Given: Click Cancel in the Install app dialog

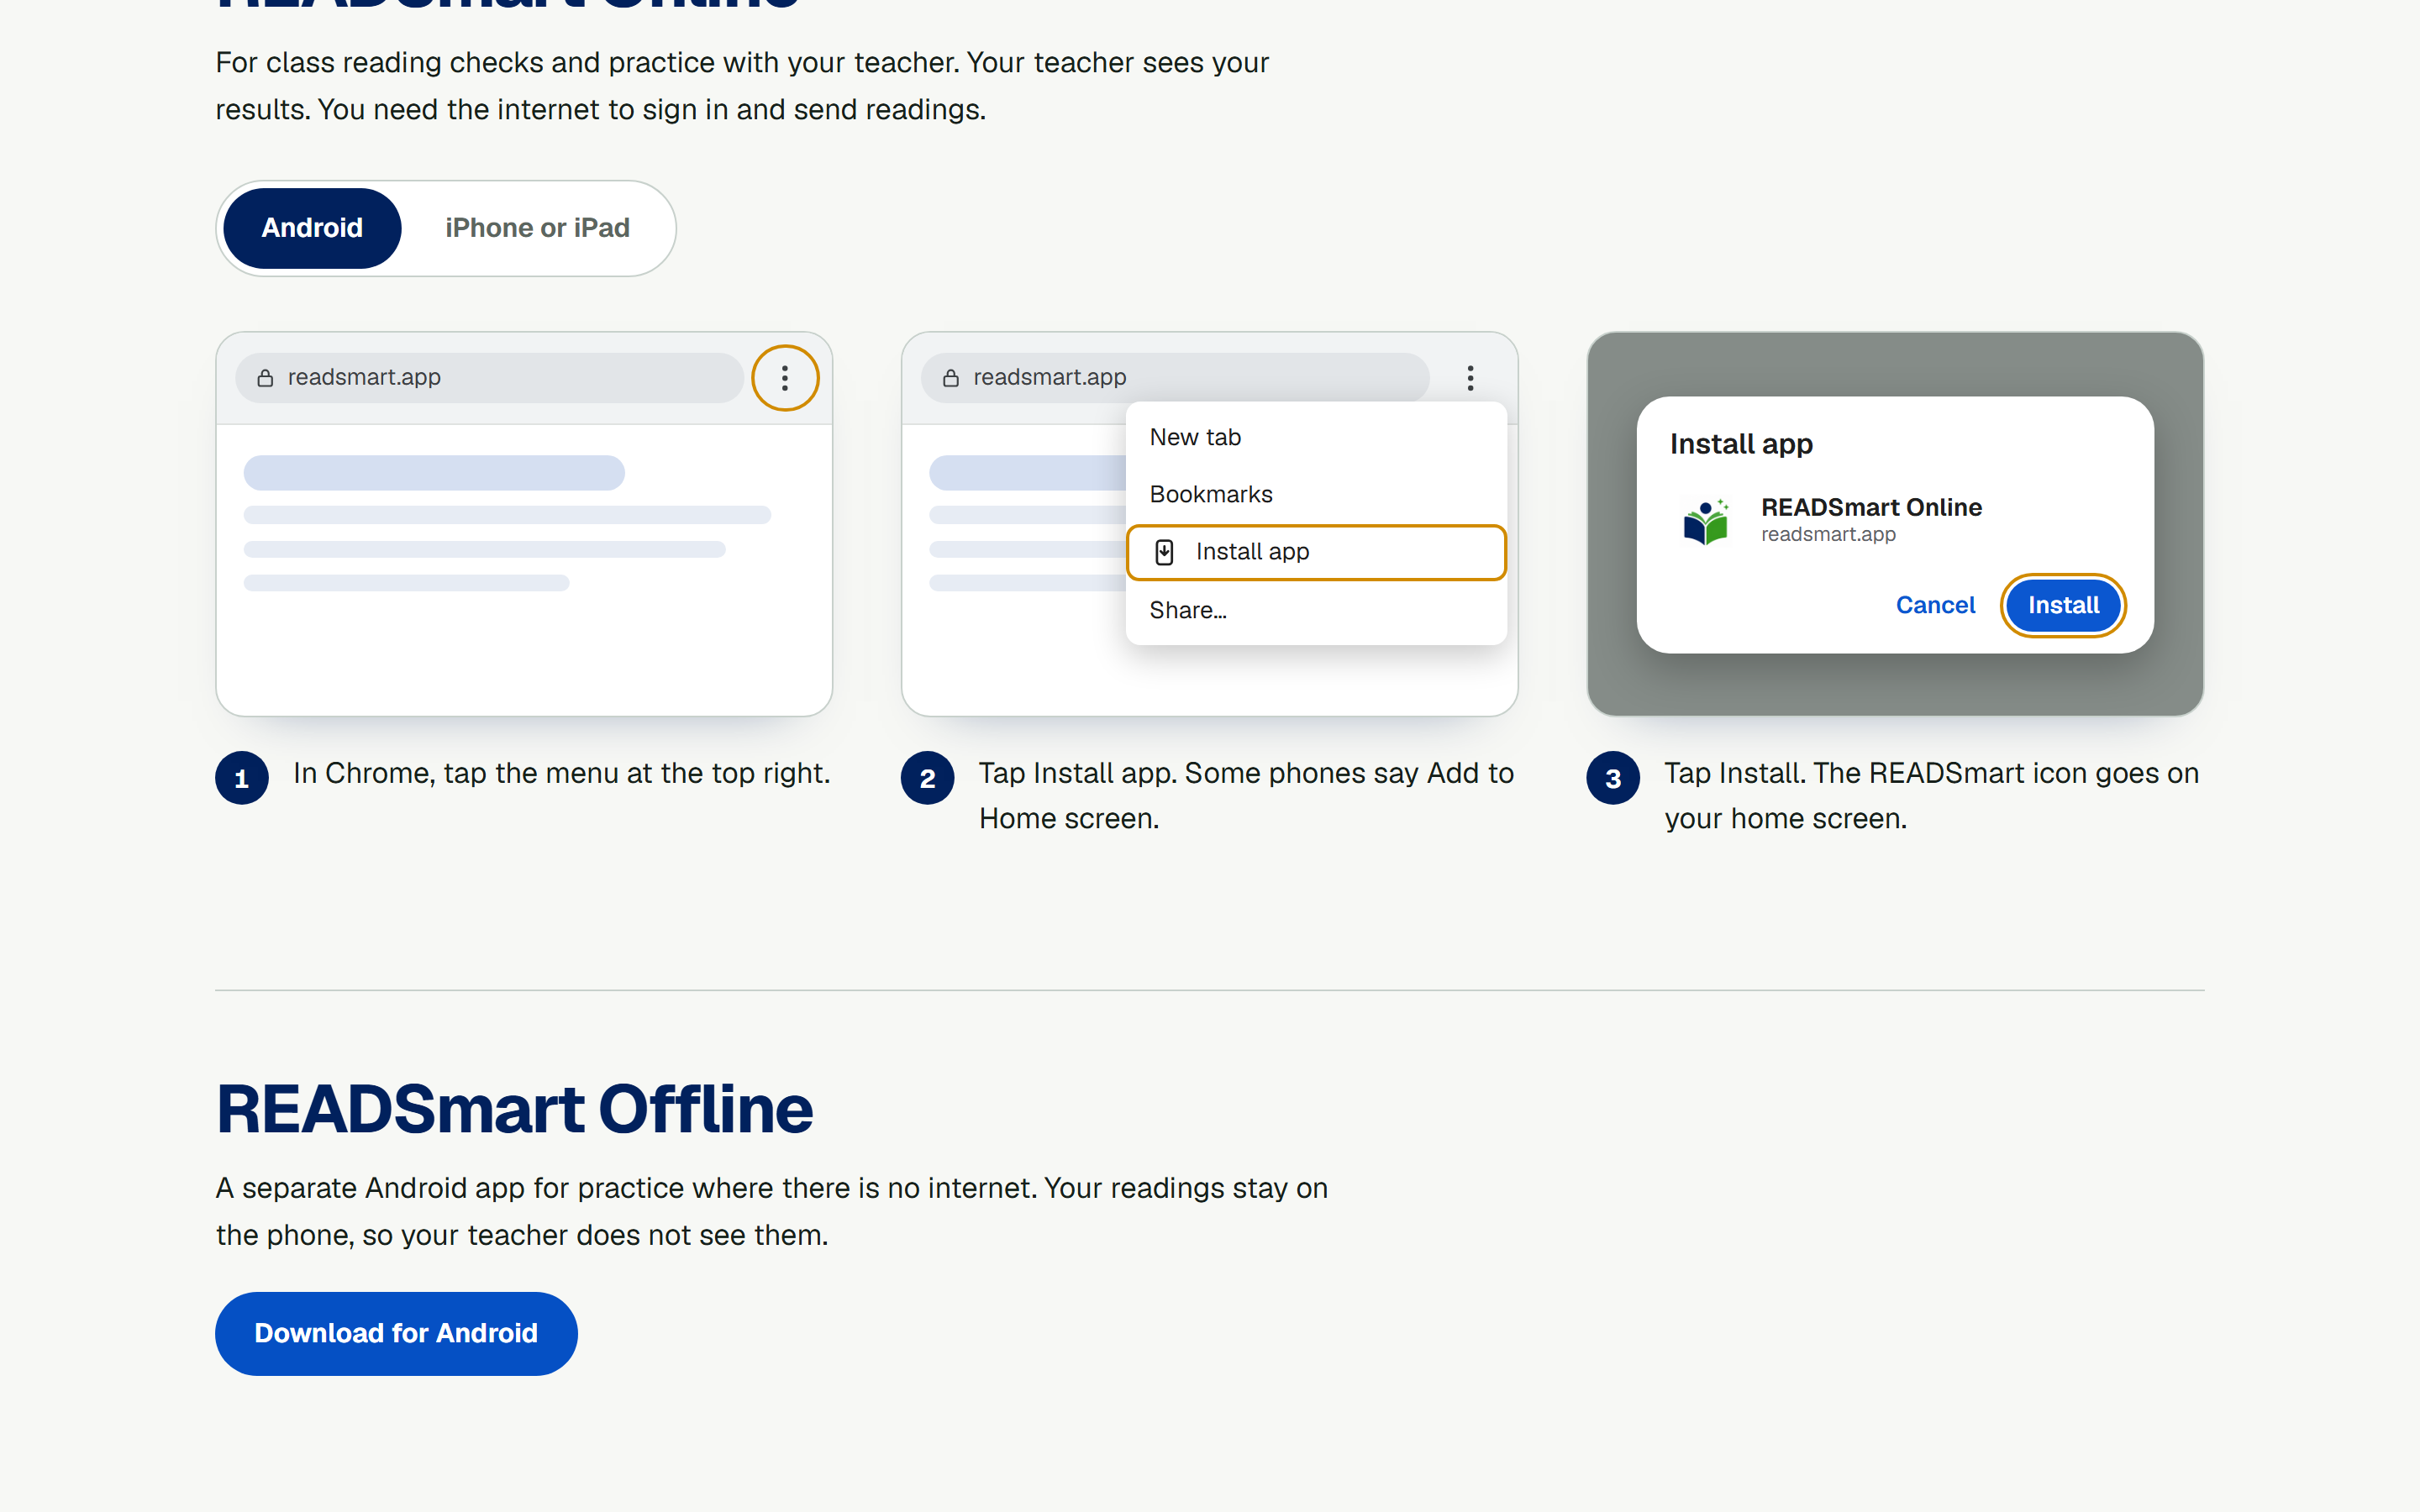Looking at the screenshot, I should pyautogui.click(x=1935, y=605).
